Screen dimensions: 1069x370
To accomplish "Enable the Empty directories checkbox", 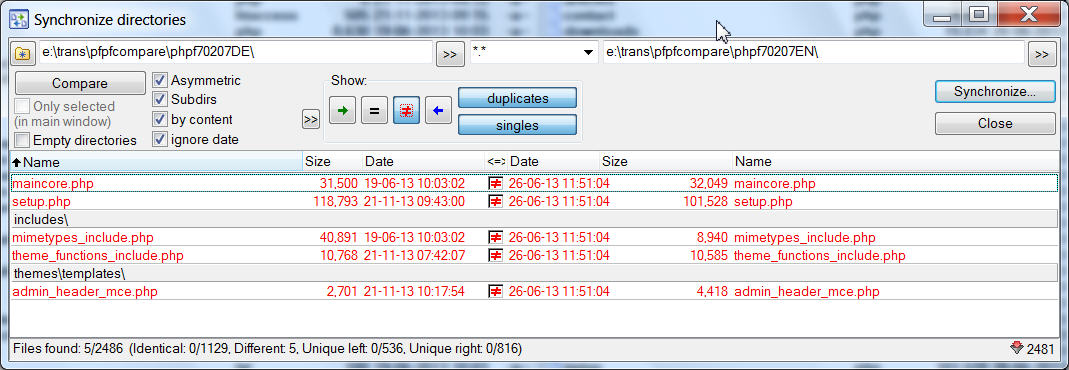I will (x=22, y=140).
